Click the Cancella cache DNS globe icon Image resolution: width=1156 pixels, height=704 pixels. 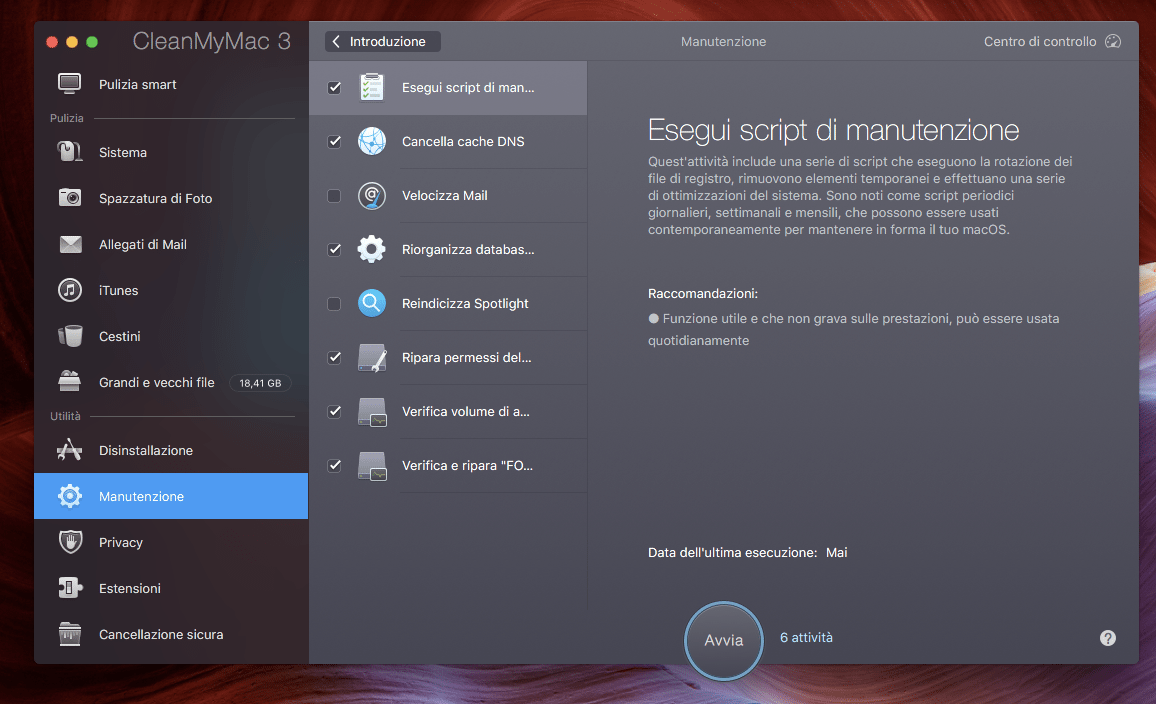[371, 141]
